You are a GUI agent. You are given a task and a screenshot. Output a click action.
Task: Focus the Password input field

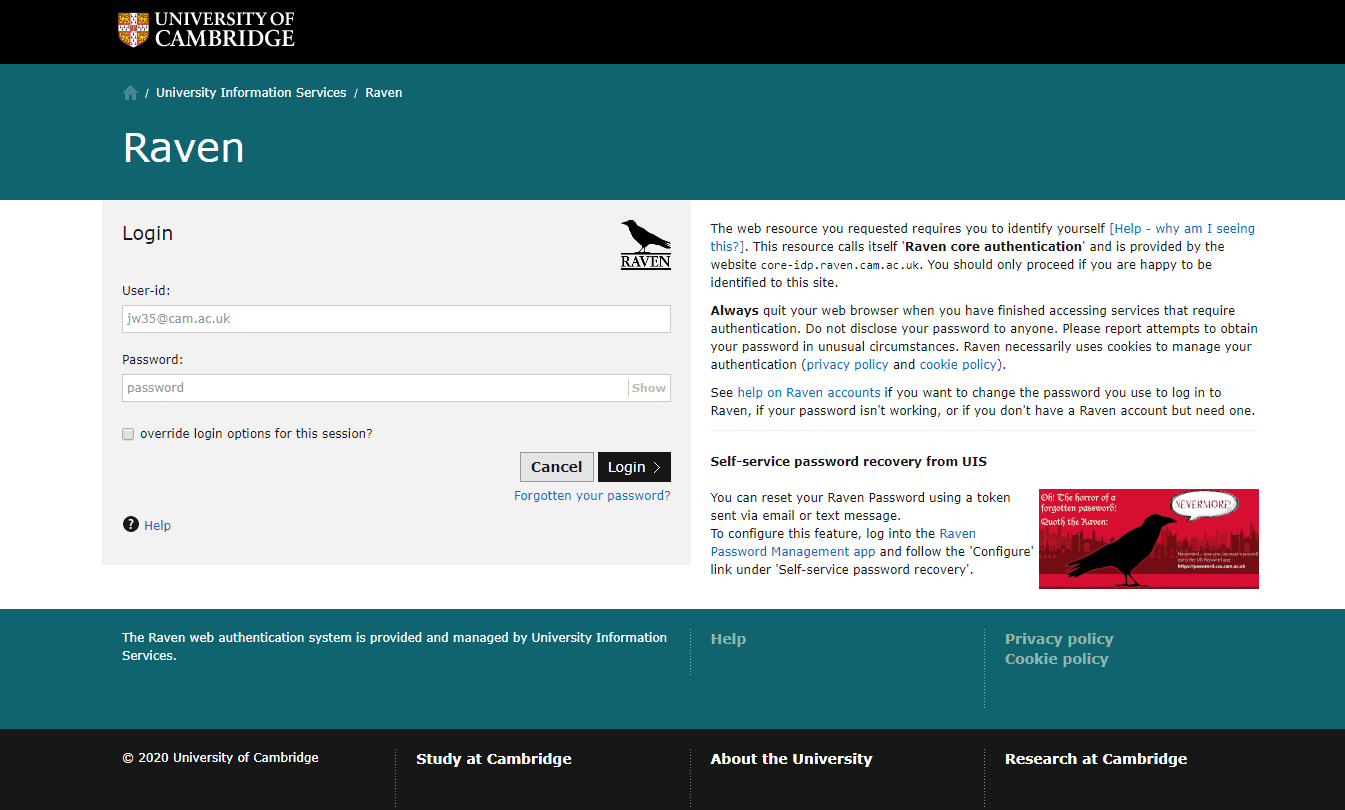[x=375, y=388]
